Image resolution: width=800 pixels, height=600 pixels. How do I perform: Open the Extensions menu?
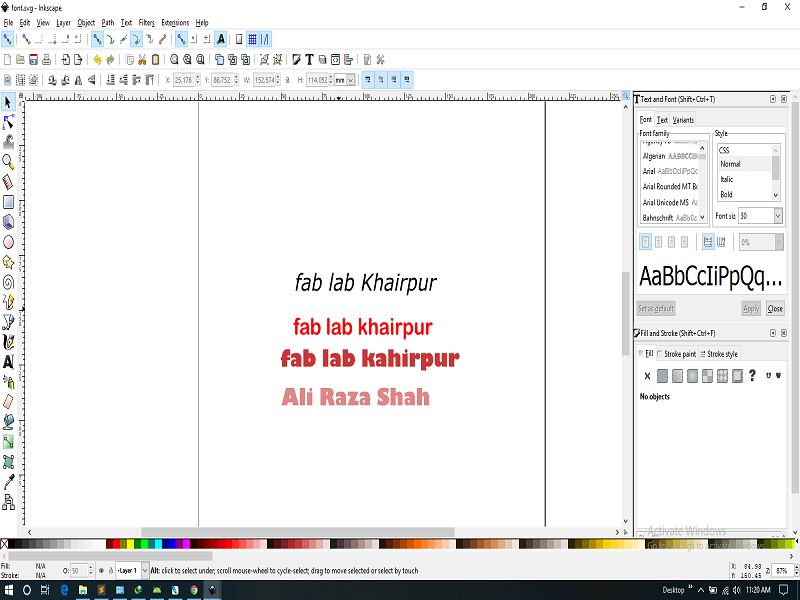point(175,22)
